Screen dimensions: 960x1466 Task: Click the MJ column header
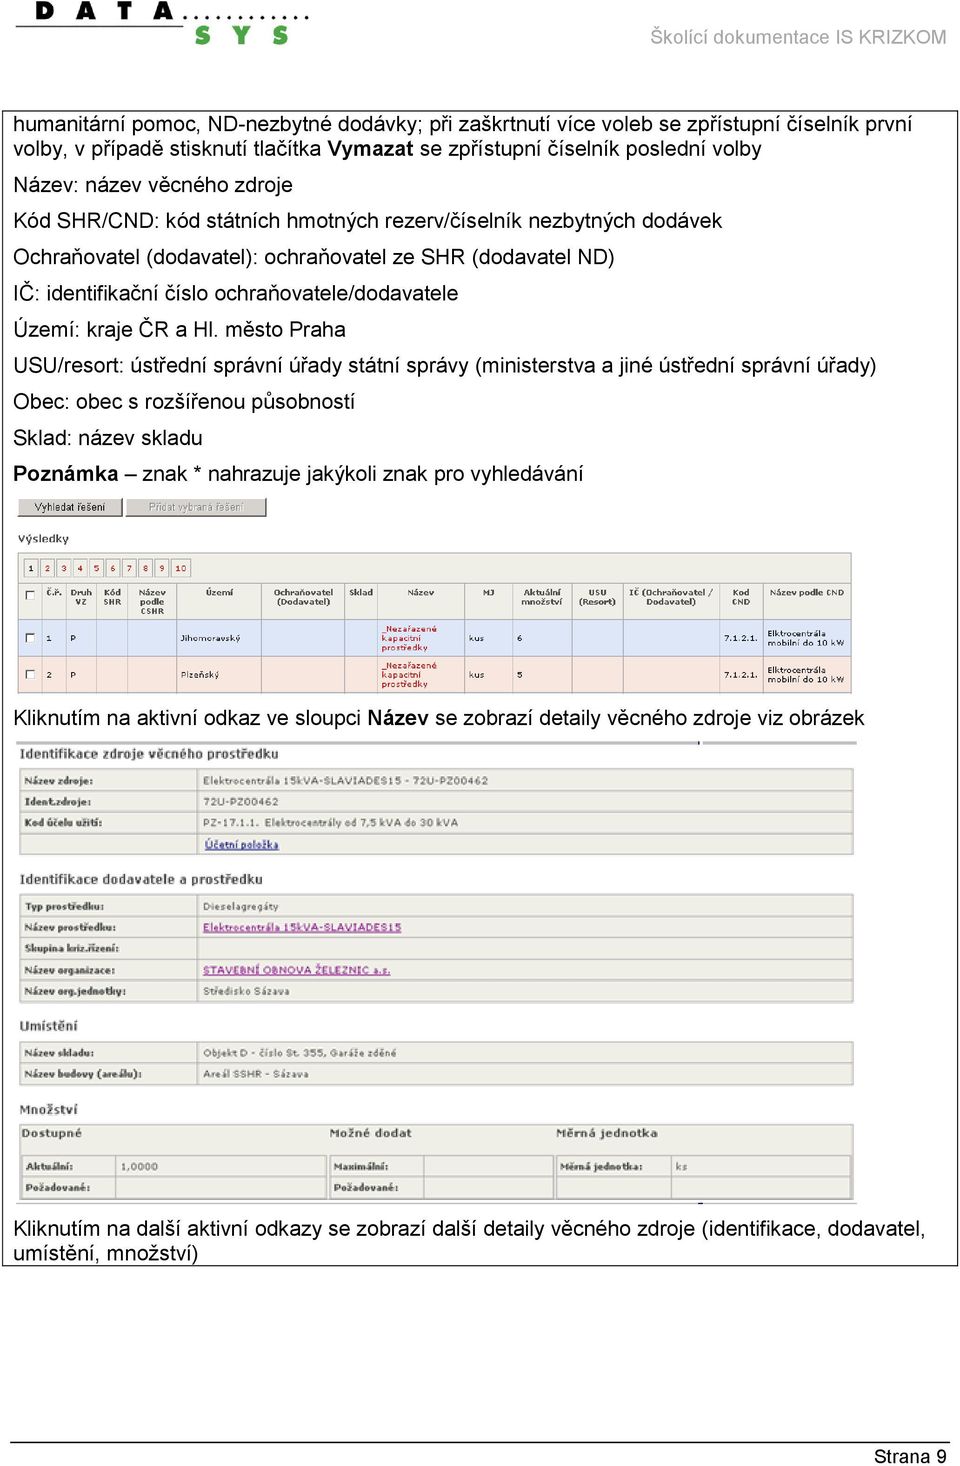(489, 593)
